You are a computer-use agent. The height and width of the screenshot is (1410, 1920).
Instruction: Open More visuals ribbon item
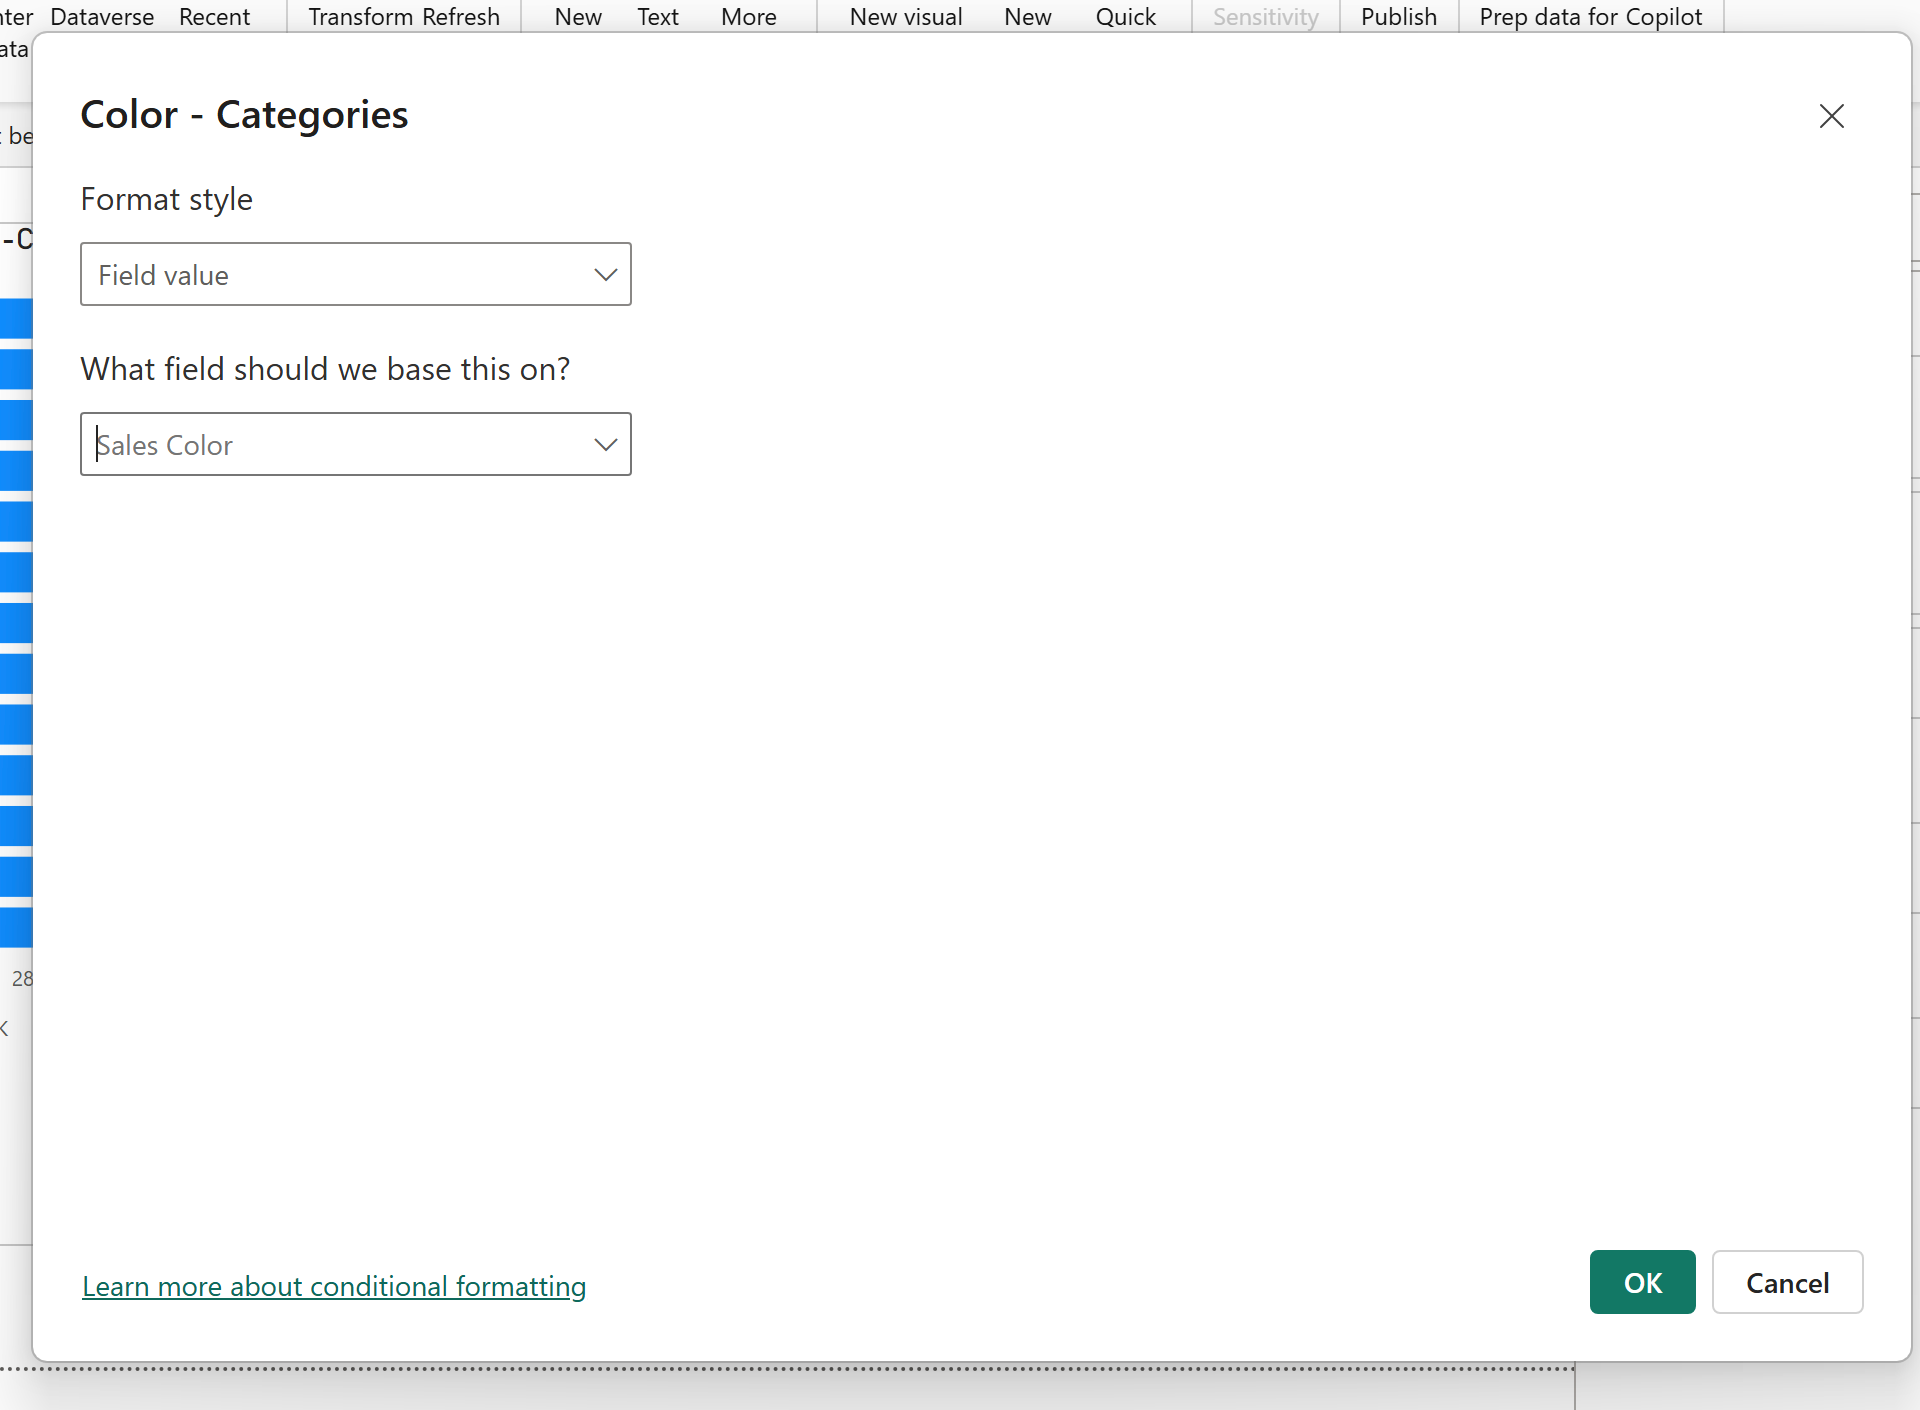[x=748, y=16]
